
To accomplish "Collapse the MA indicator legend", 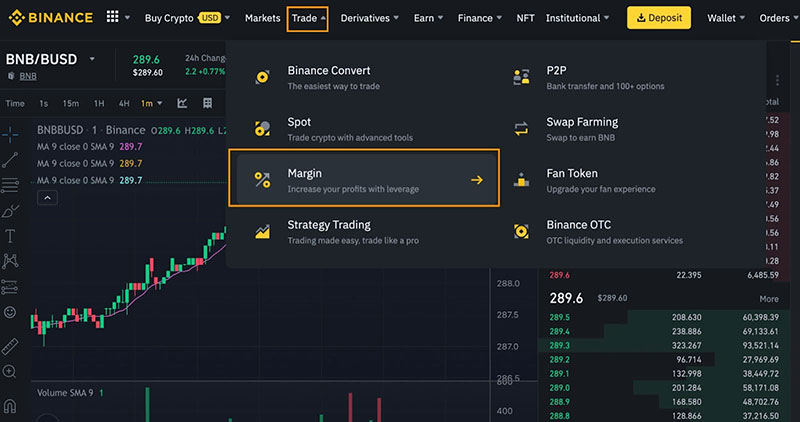I will (x=46, y=198).
